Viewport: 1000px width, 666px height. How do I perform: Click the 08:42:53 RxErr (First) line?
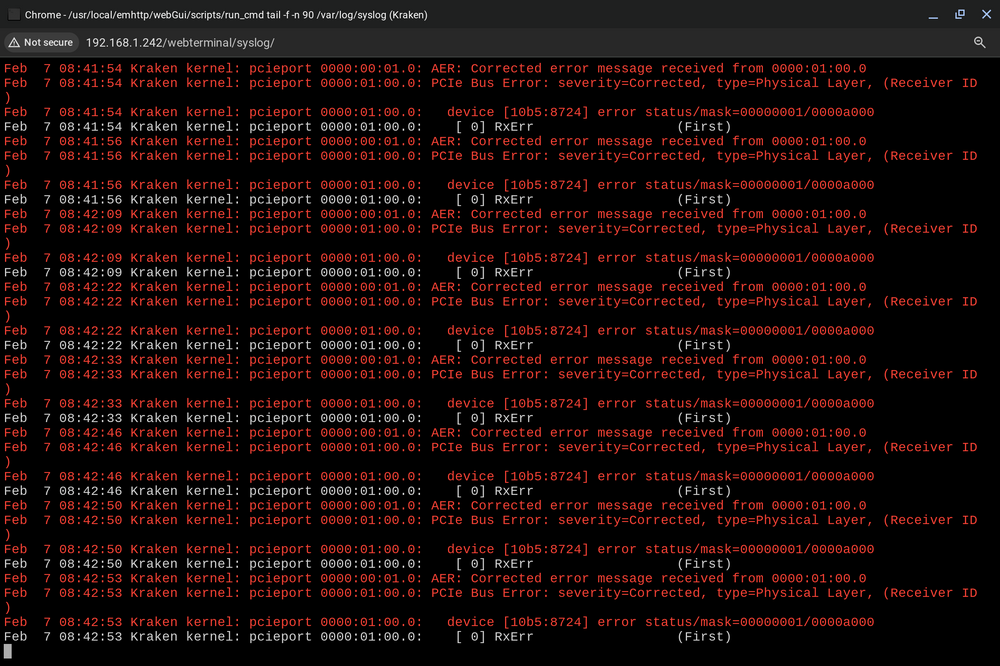[367, 637]
